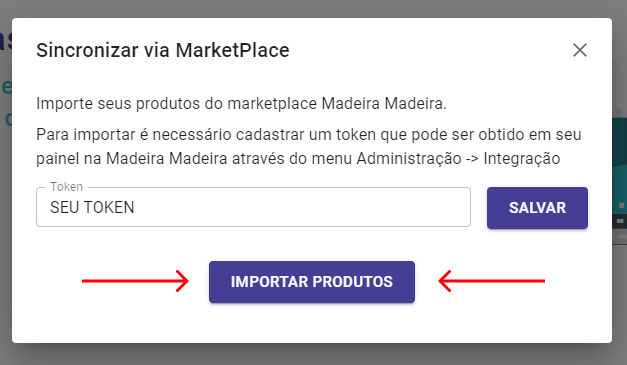Focus the Token input field
Screen dimensions: 627x365
[x=253, y=207]
